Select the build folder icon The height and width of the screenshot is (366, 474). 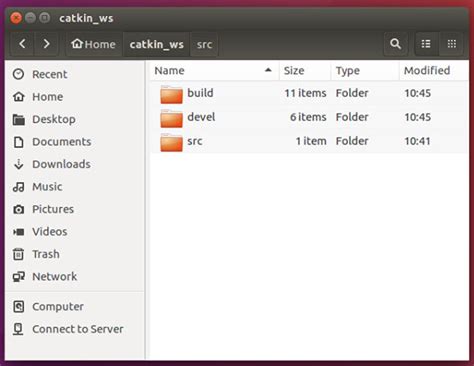(x=171, y=94)
